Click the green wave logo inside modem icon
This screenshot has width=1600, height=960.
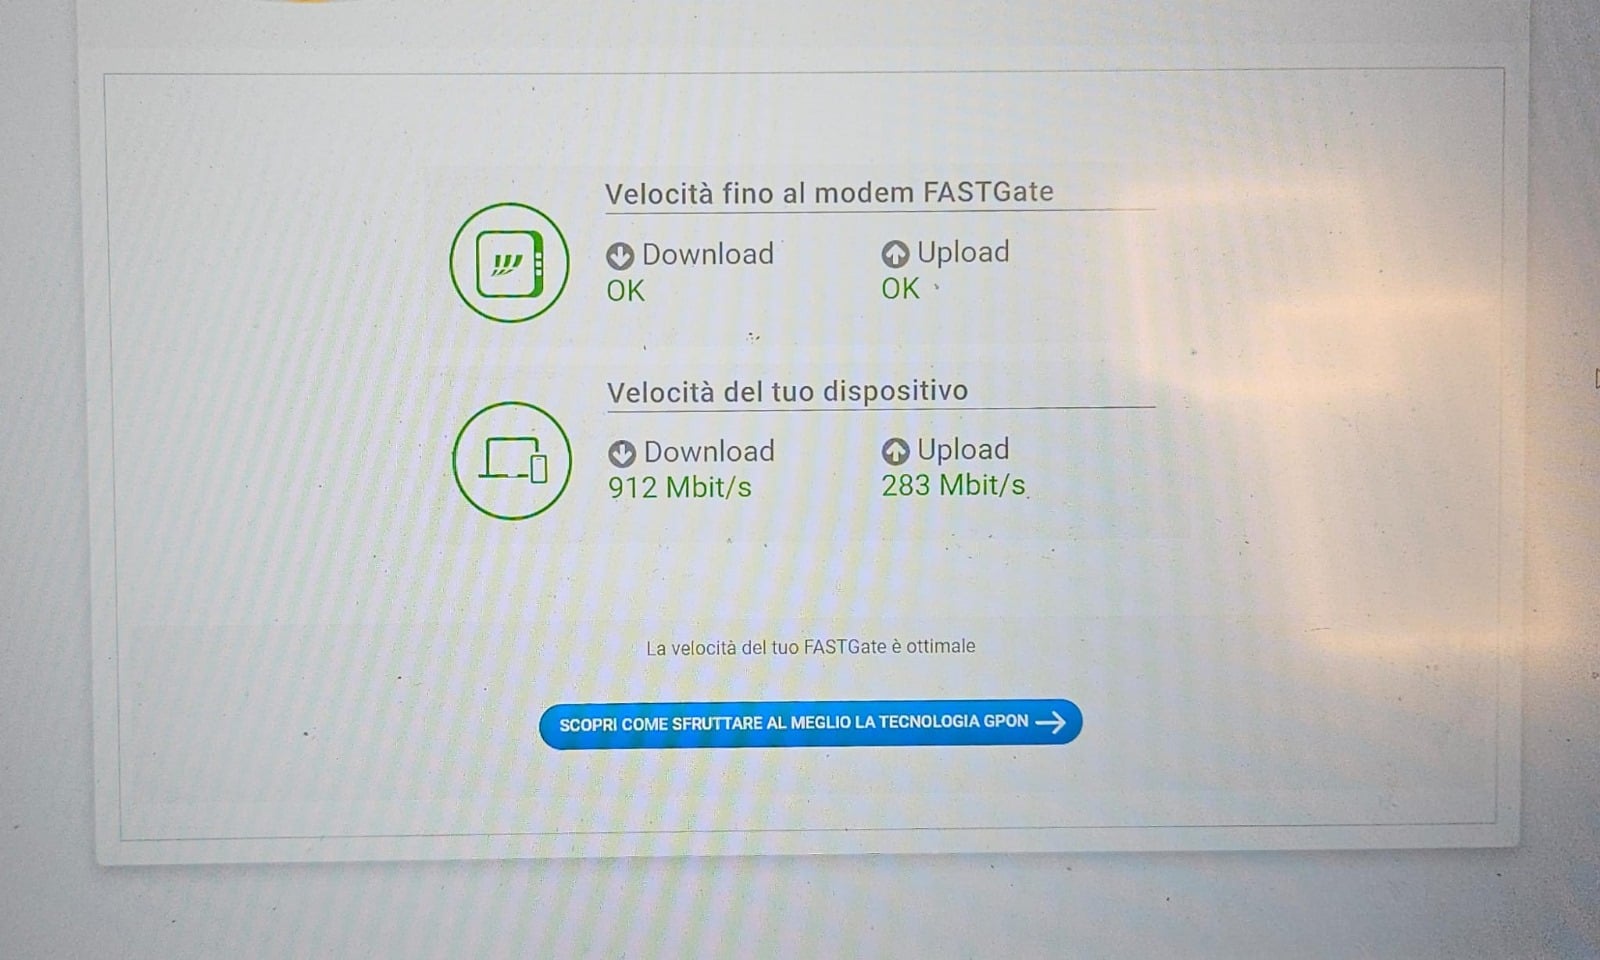pos(505,264)
